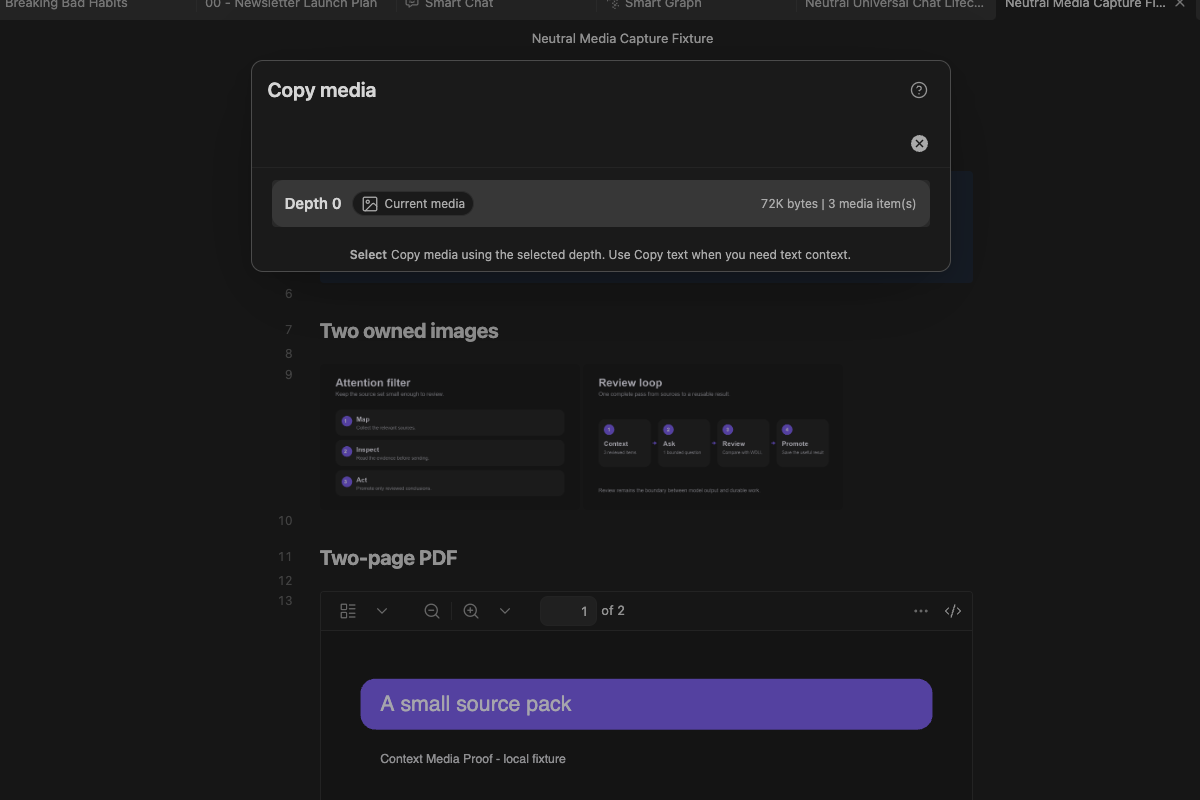Click the PDF page number field

(568, 611)
